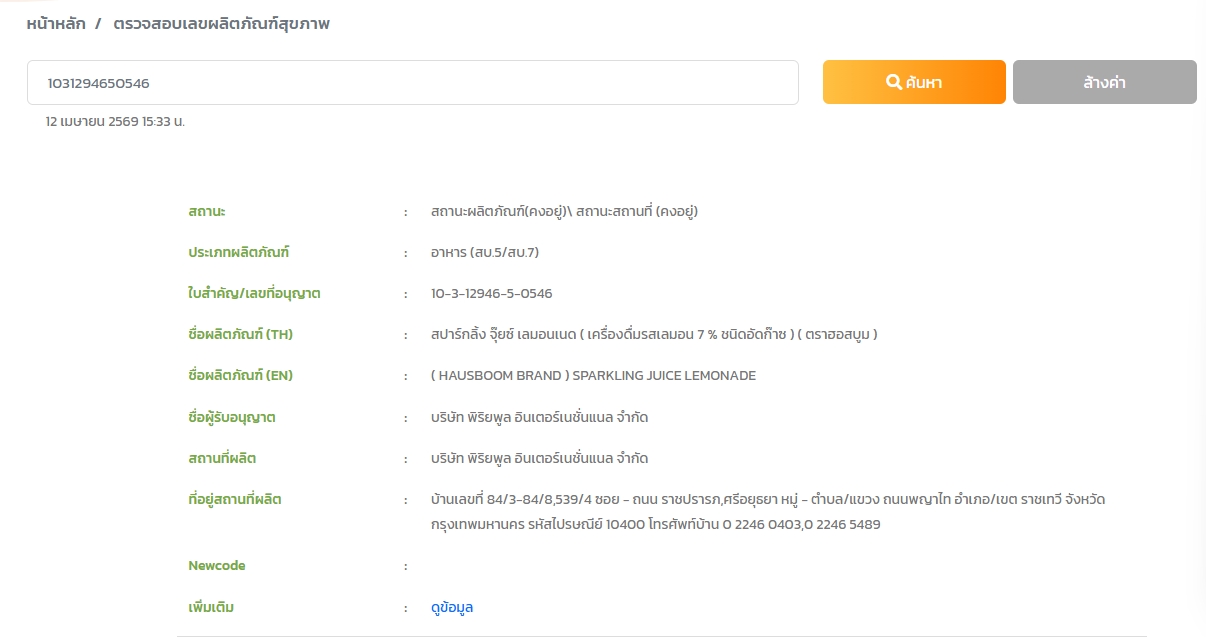The image size is (1206, 637).
Task: Click the ล้างค่า clear button
Action: point(1104,82)
